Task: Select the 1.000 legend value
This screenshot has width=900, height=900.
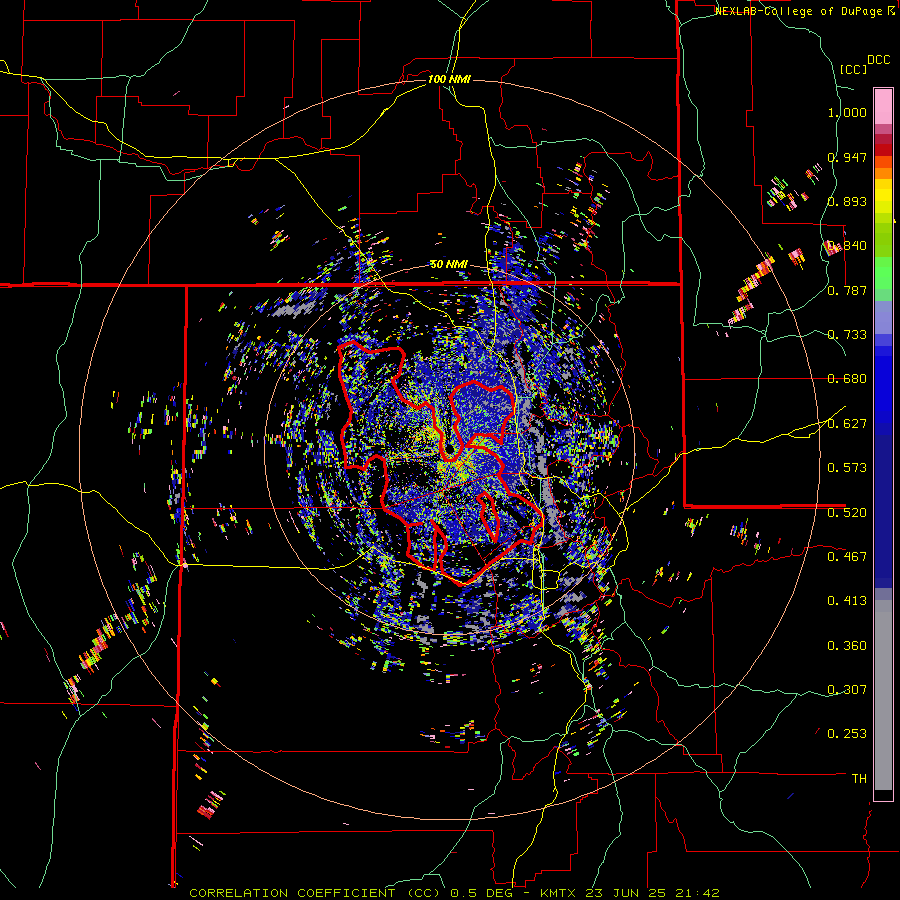Action: (847, 112)
